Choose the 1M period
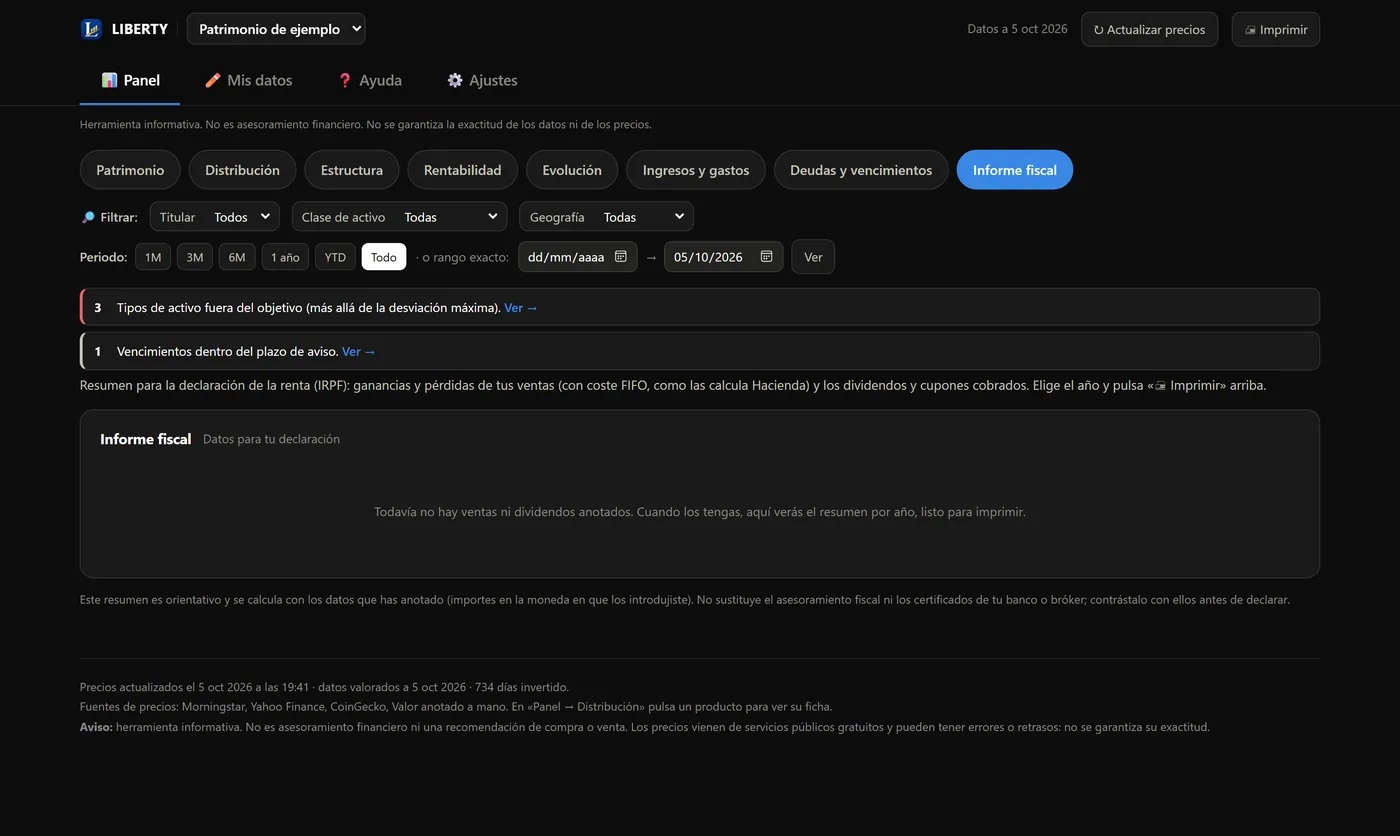1400x836 pixels. [x=153, y=257]
